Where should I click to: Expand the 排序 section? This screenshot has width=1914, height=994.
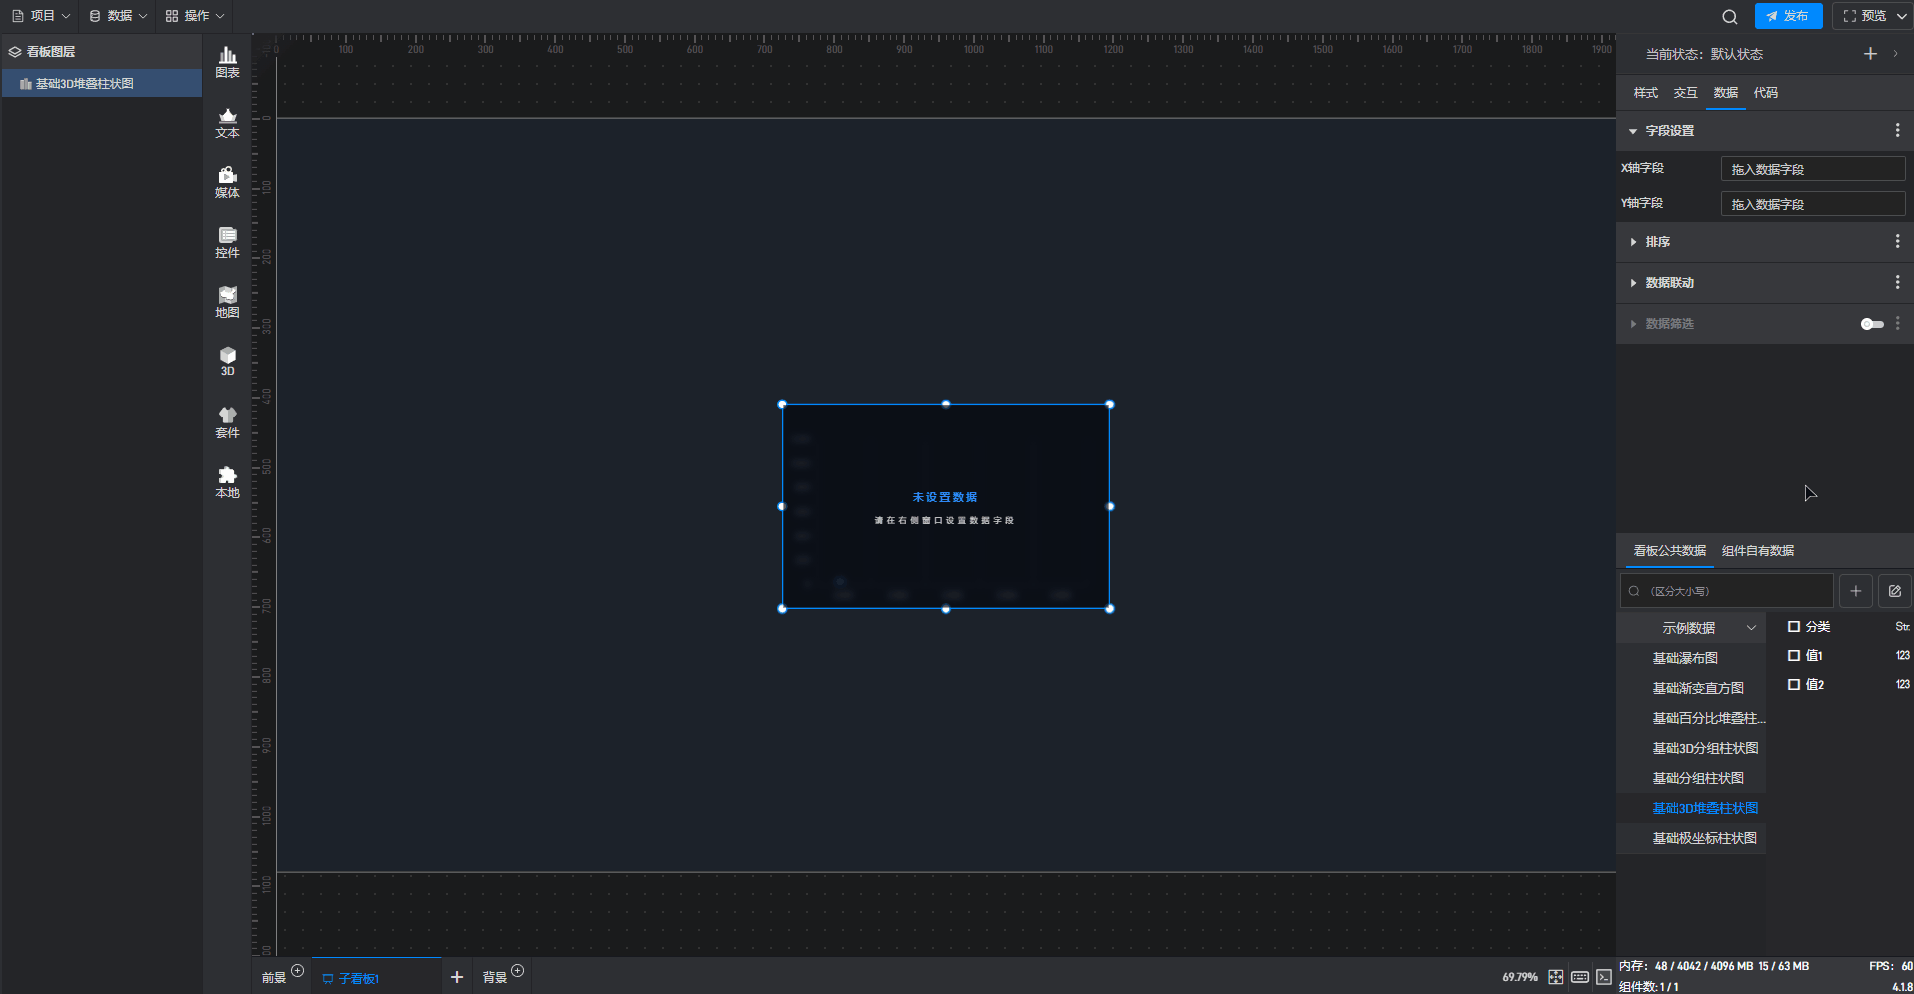(1657, 242)
